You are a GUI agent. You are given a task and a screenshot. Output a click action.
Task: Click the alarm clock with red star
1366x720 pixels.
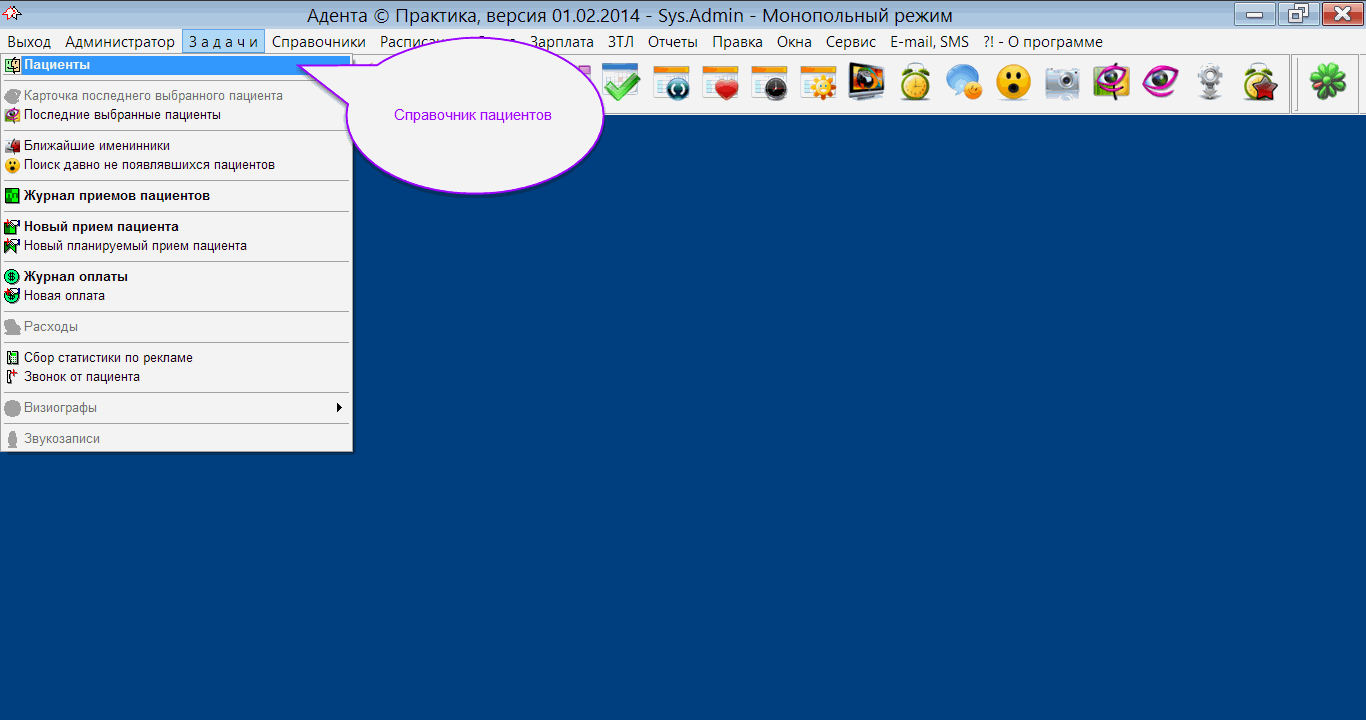click(1259, 82)
